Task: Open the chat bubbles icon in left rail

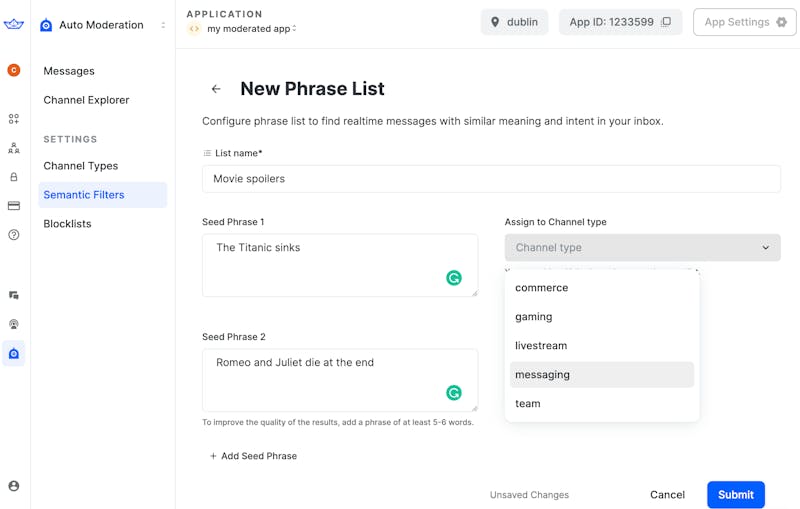Action: tap(14, 295)
